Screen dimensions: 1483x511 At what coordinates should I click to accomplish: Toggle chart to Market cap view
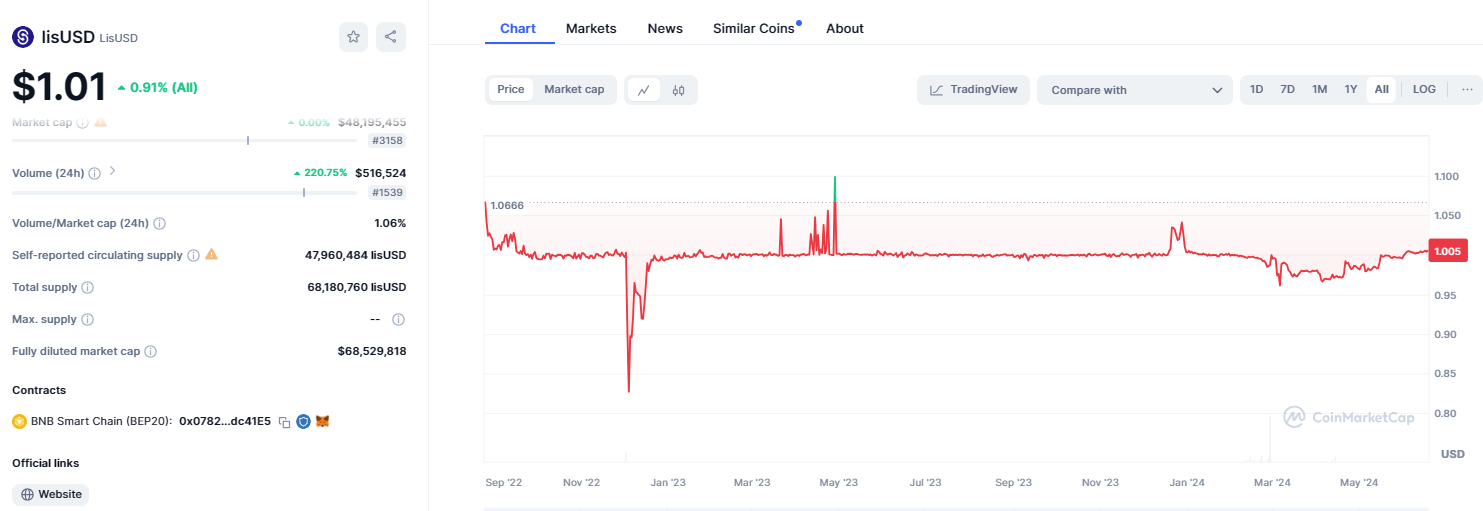574,90
